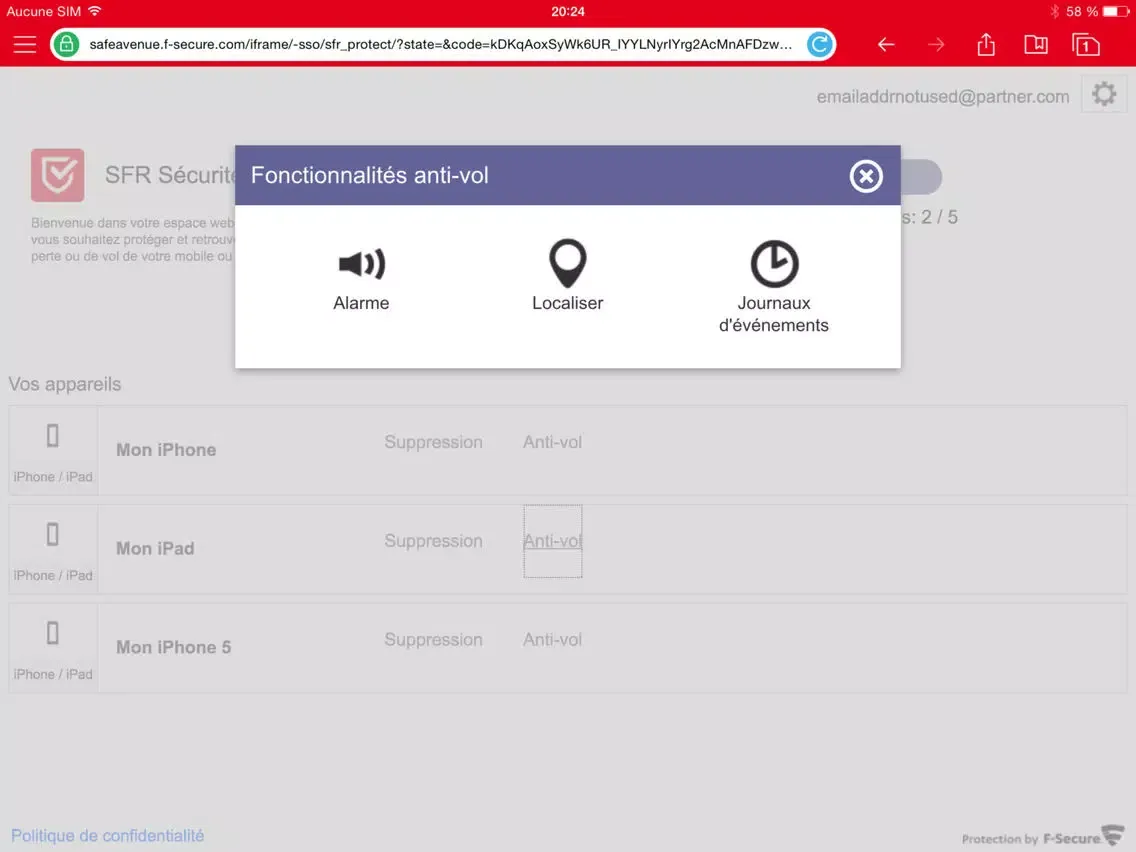Screen dimensions: 1136x852
Task: Select the Mon iPhone device name
Action: [x=166, y=450]
